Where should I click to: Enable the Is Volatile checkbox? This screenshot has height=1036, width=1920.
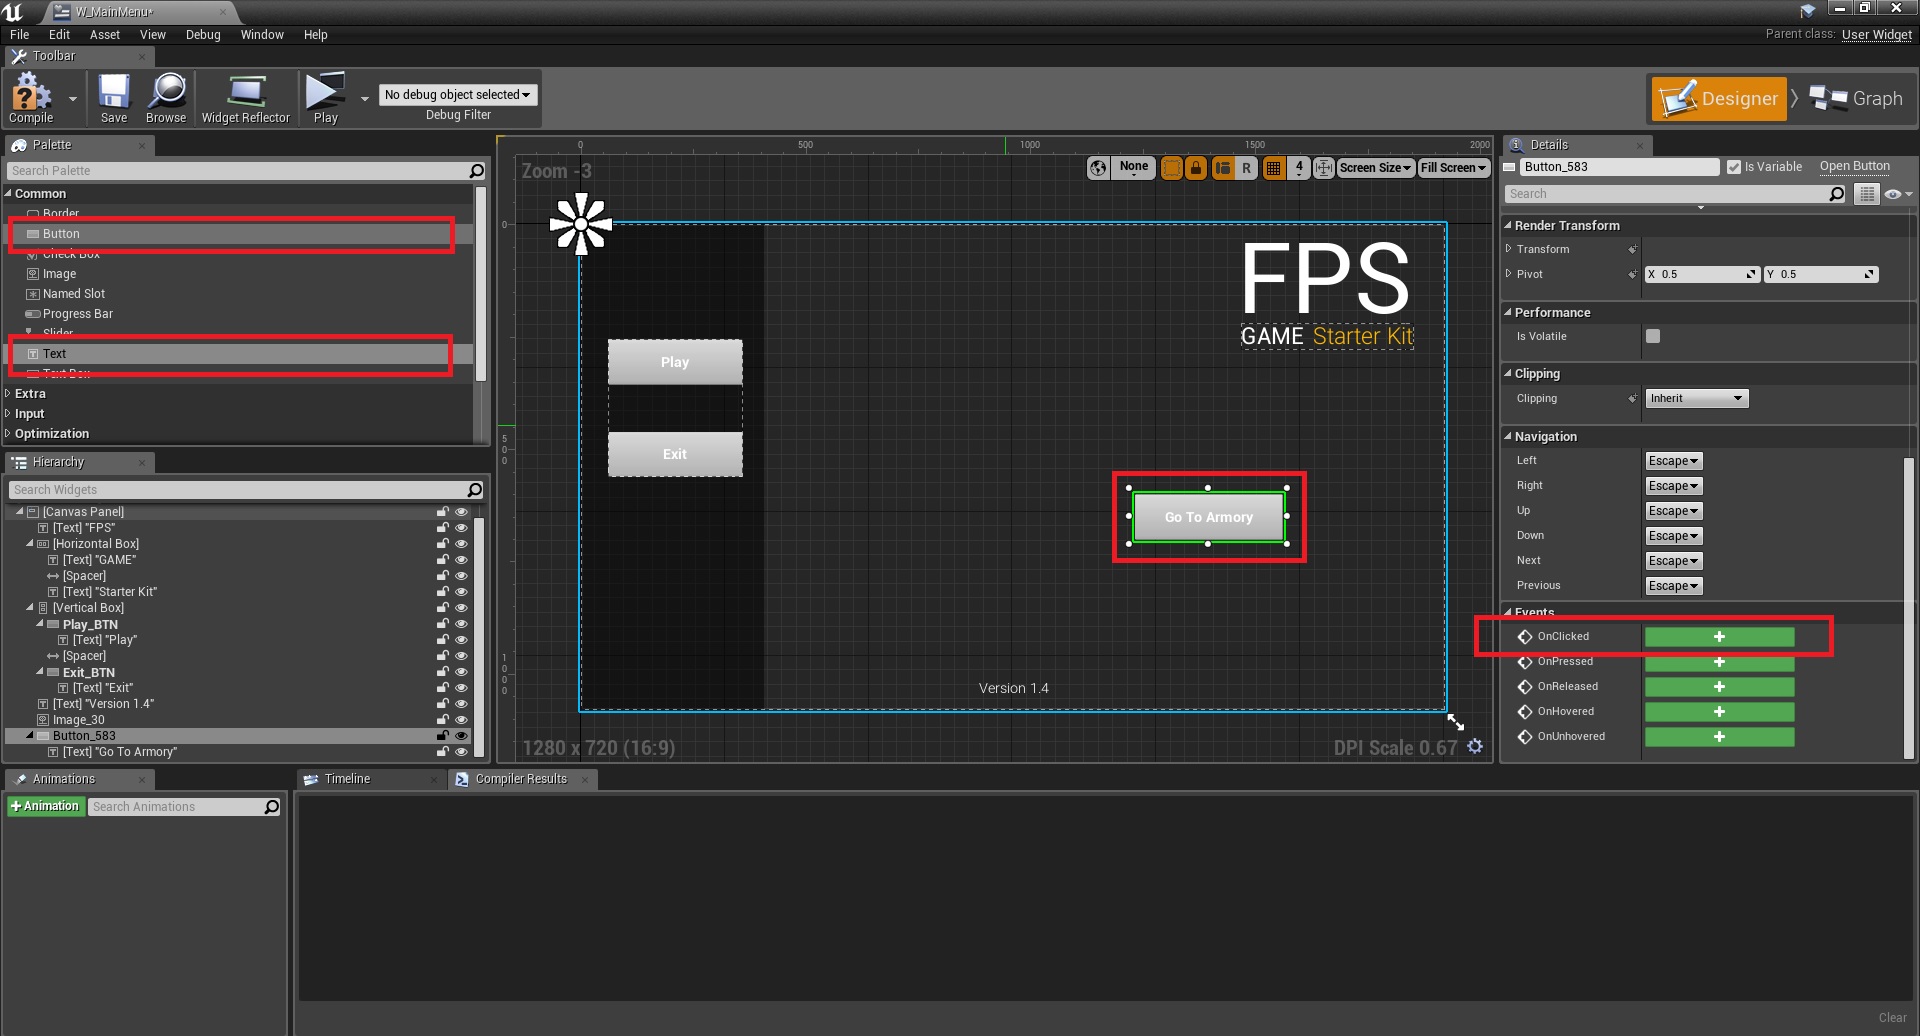(x=1653, y=337)
